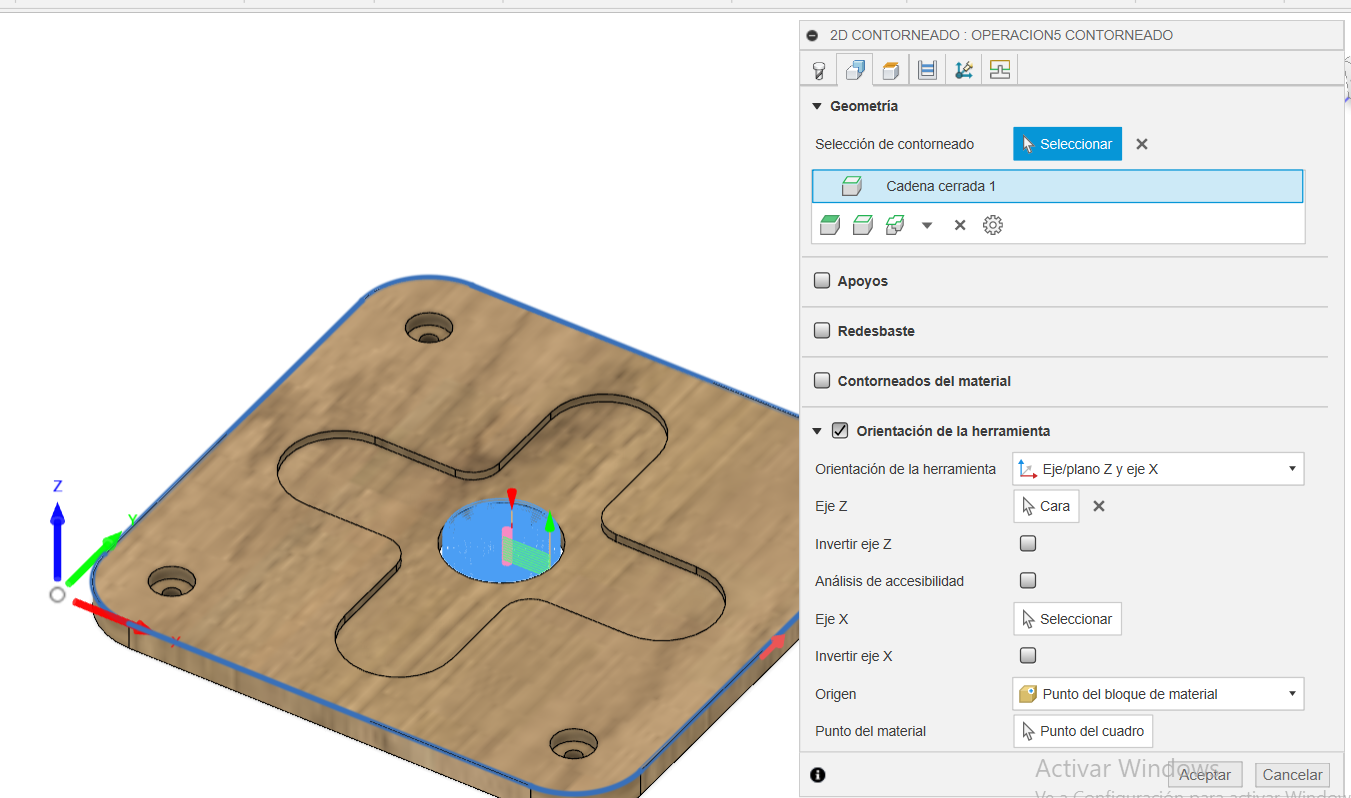Click the blue Z axis arrow
This screenshot has height=798, width=1351.
click(x=57, y=540)
